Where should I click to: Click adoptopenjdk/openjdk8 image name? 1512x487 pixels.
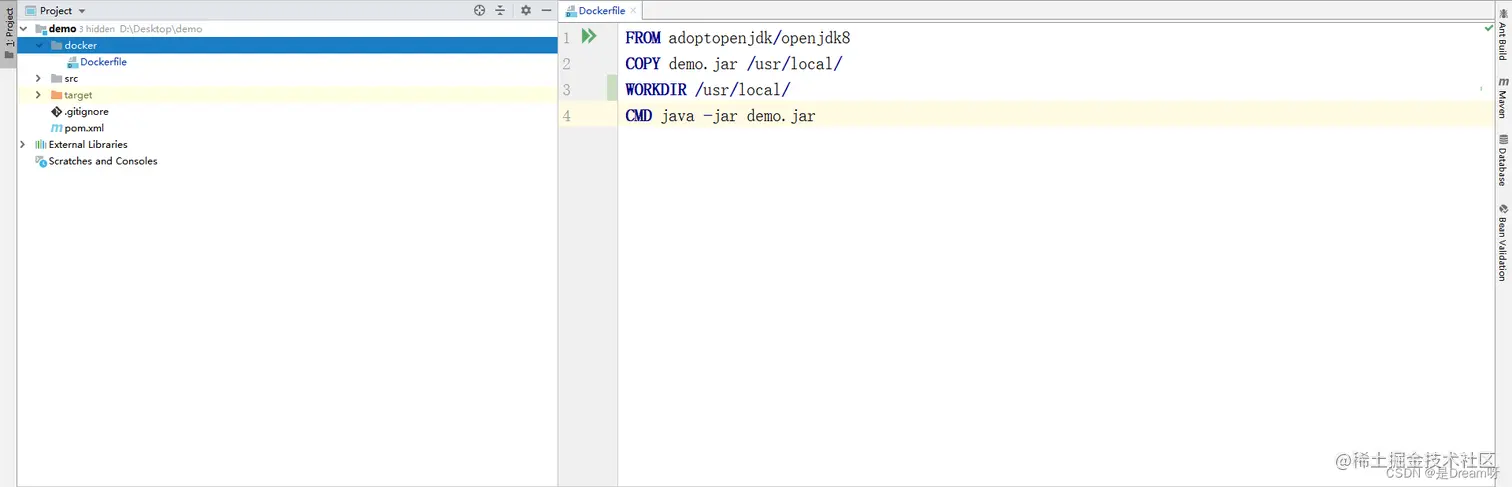[759, 38]
